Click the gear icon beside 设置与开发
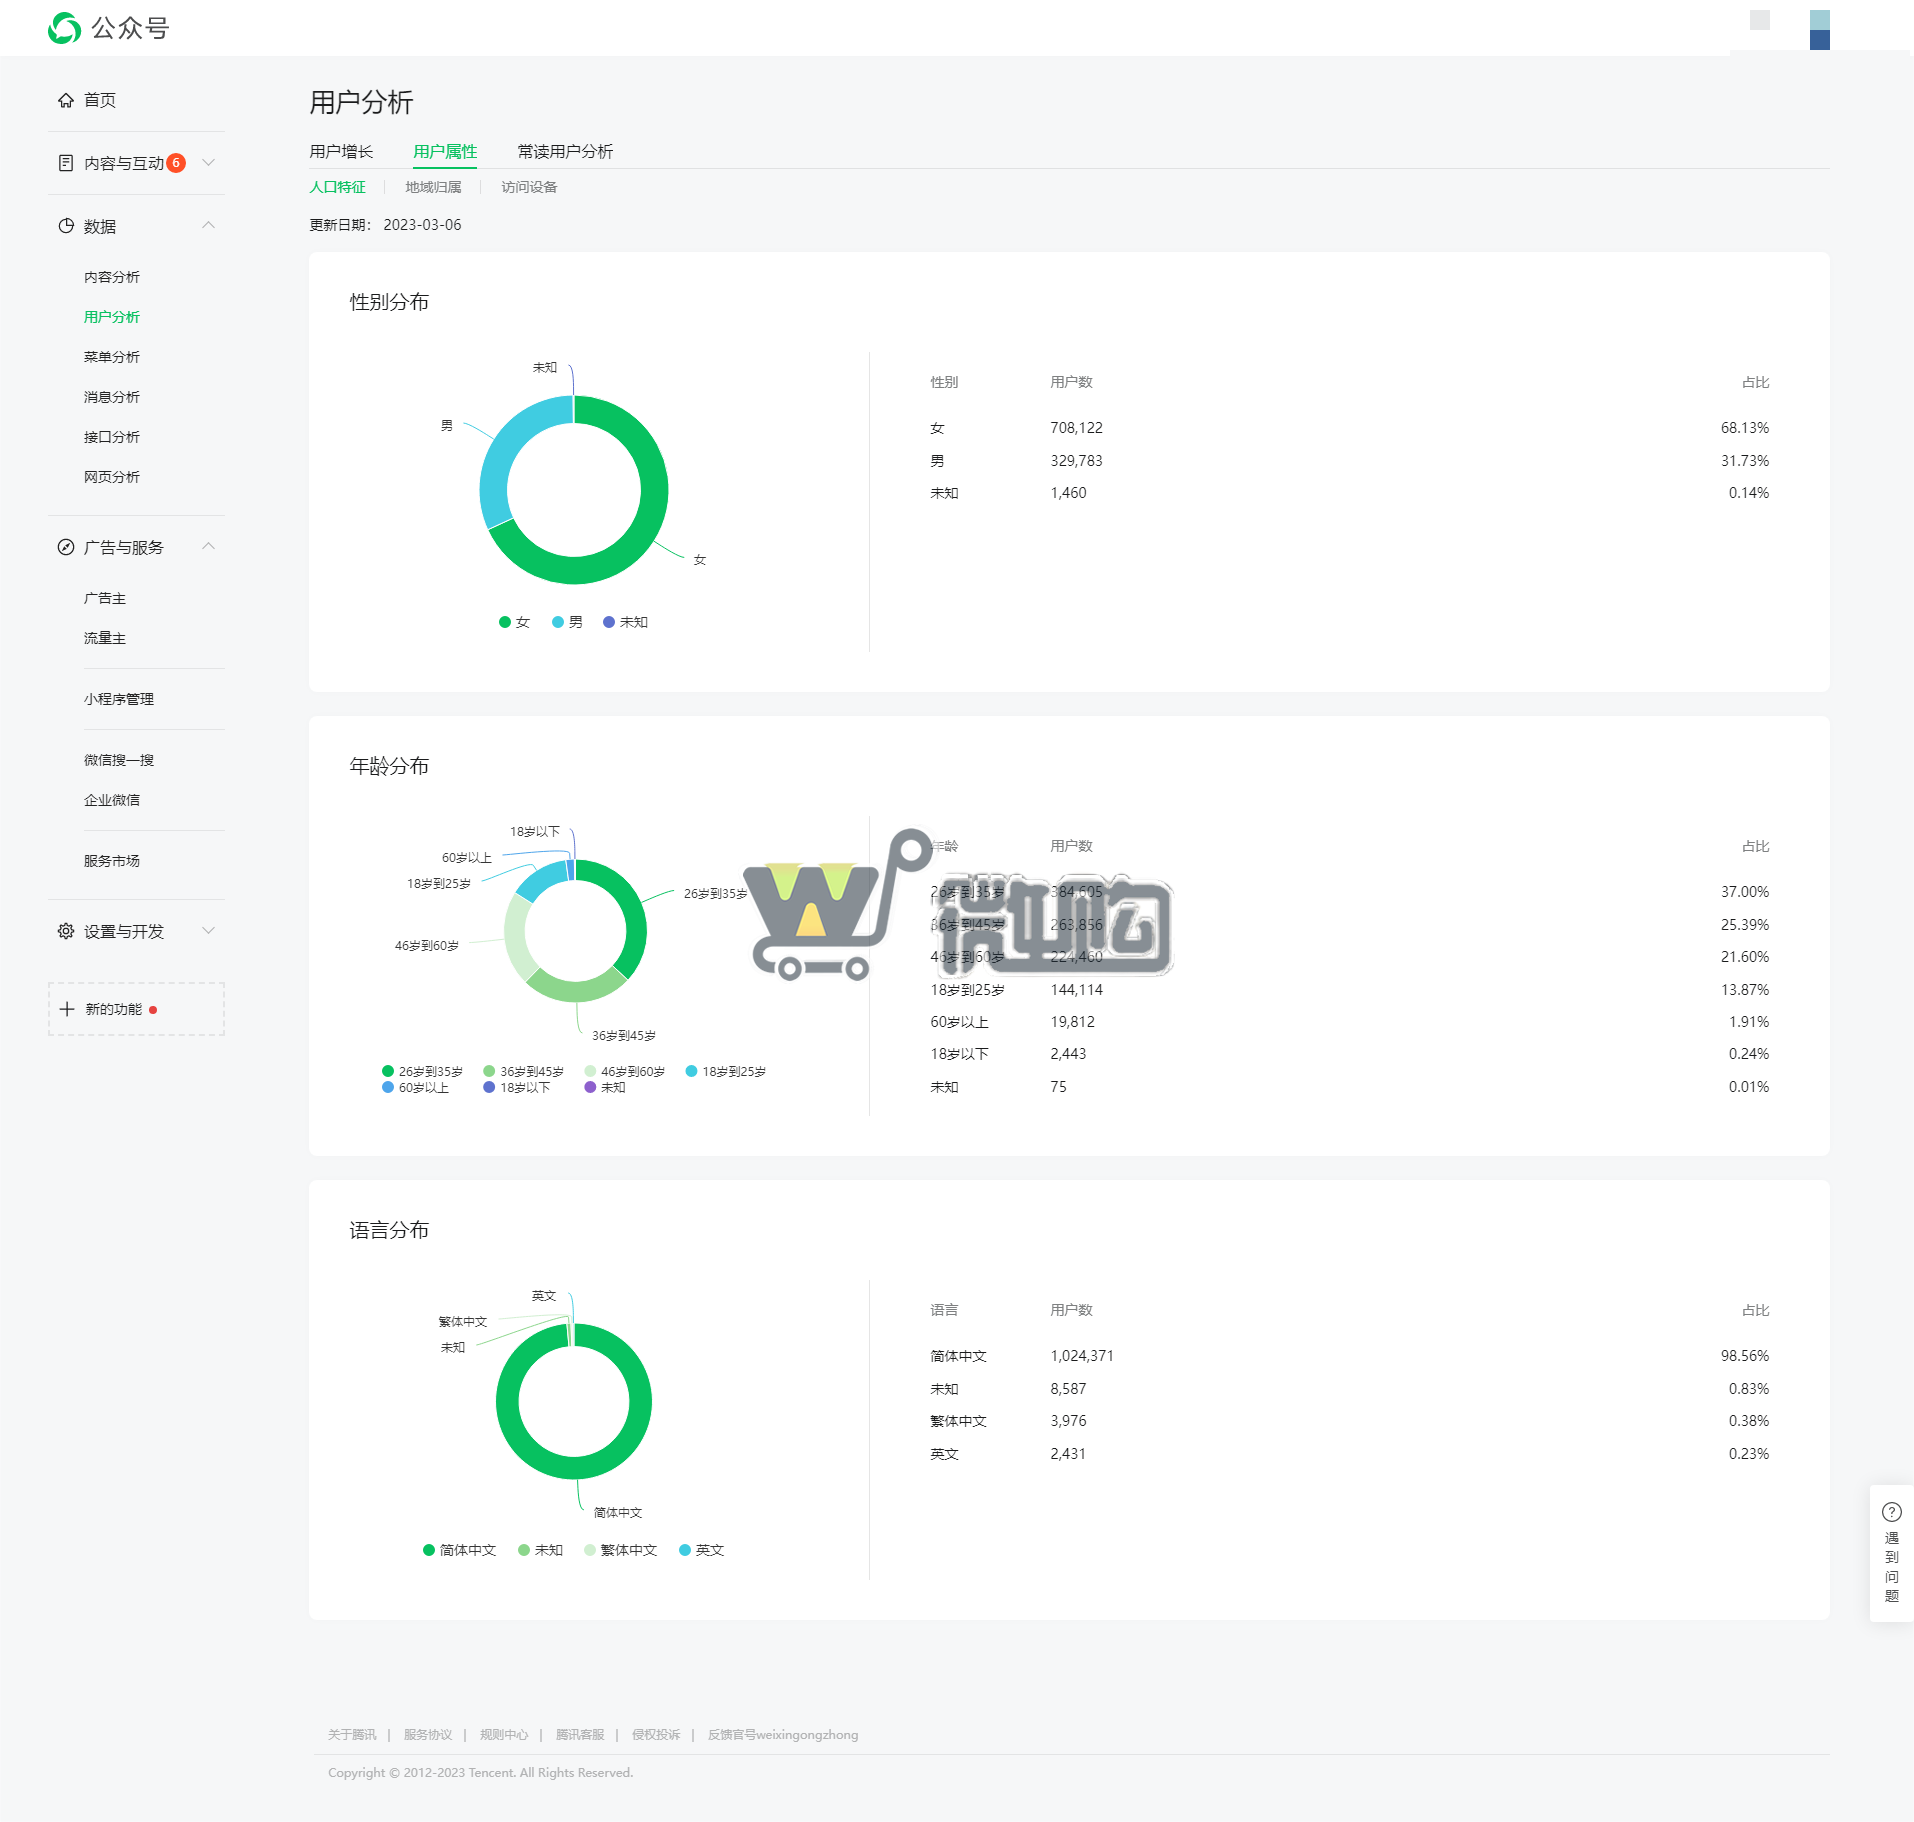 66,931
